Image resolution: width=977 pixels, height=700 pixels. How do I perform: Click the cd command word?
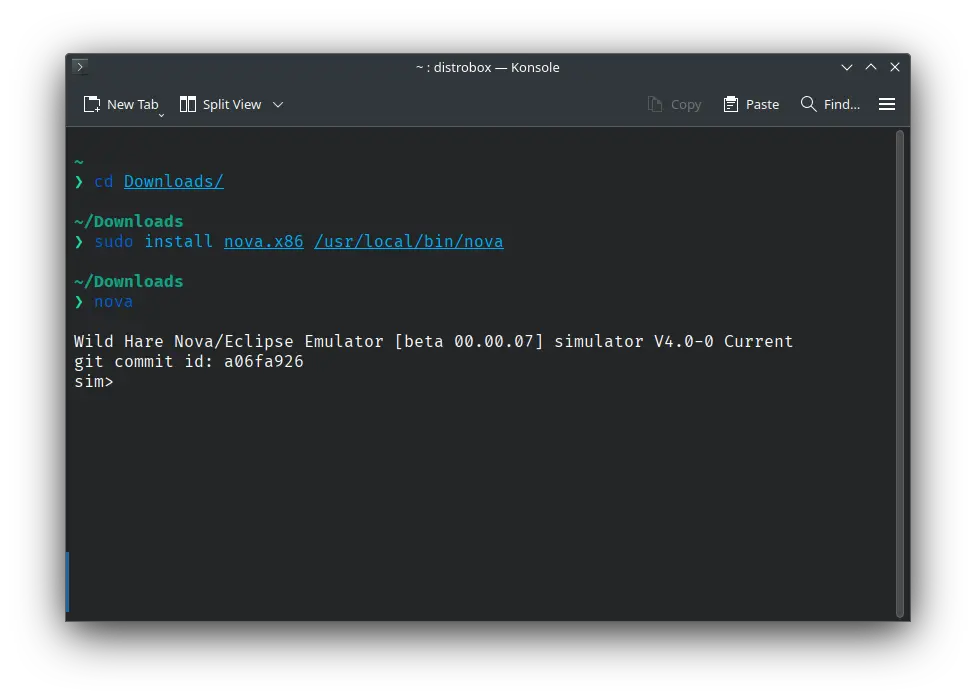103,181
